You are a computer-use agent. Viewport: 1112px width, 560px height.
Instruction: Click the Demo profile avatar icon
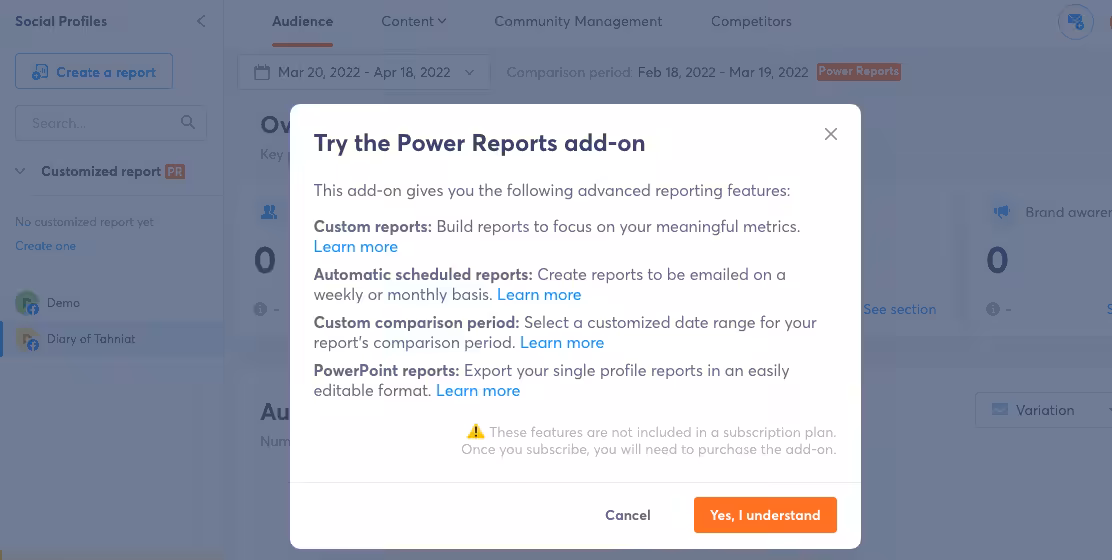click(27, 303)
